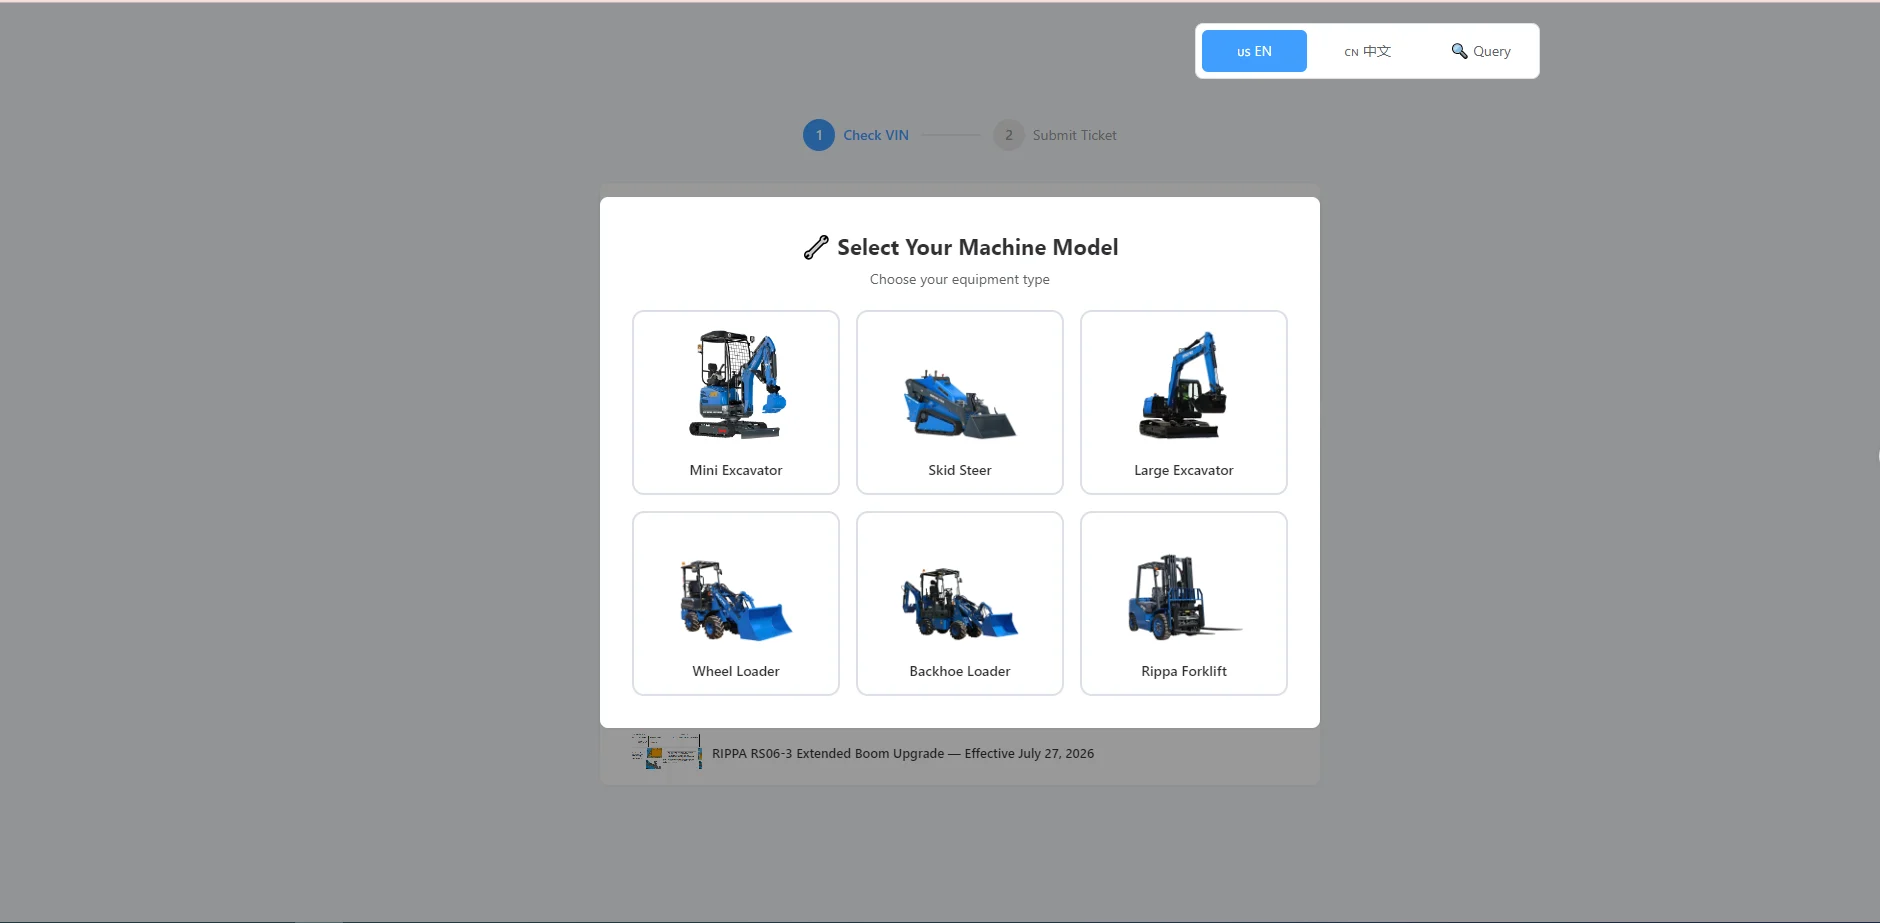Image resolution: width=1880 pixels, height=923 pixels.
Task: Click the Mini Excavator label
Action: [736, 470]
